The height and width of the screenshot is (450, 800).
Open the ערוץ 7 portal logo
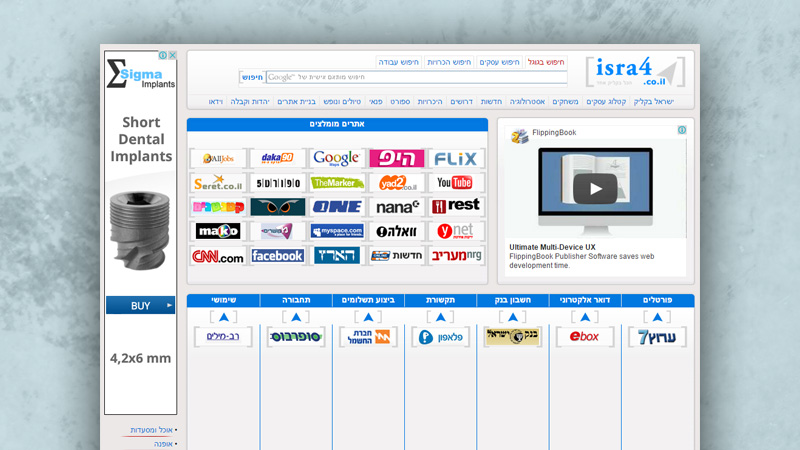(x=657, y=337)
